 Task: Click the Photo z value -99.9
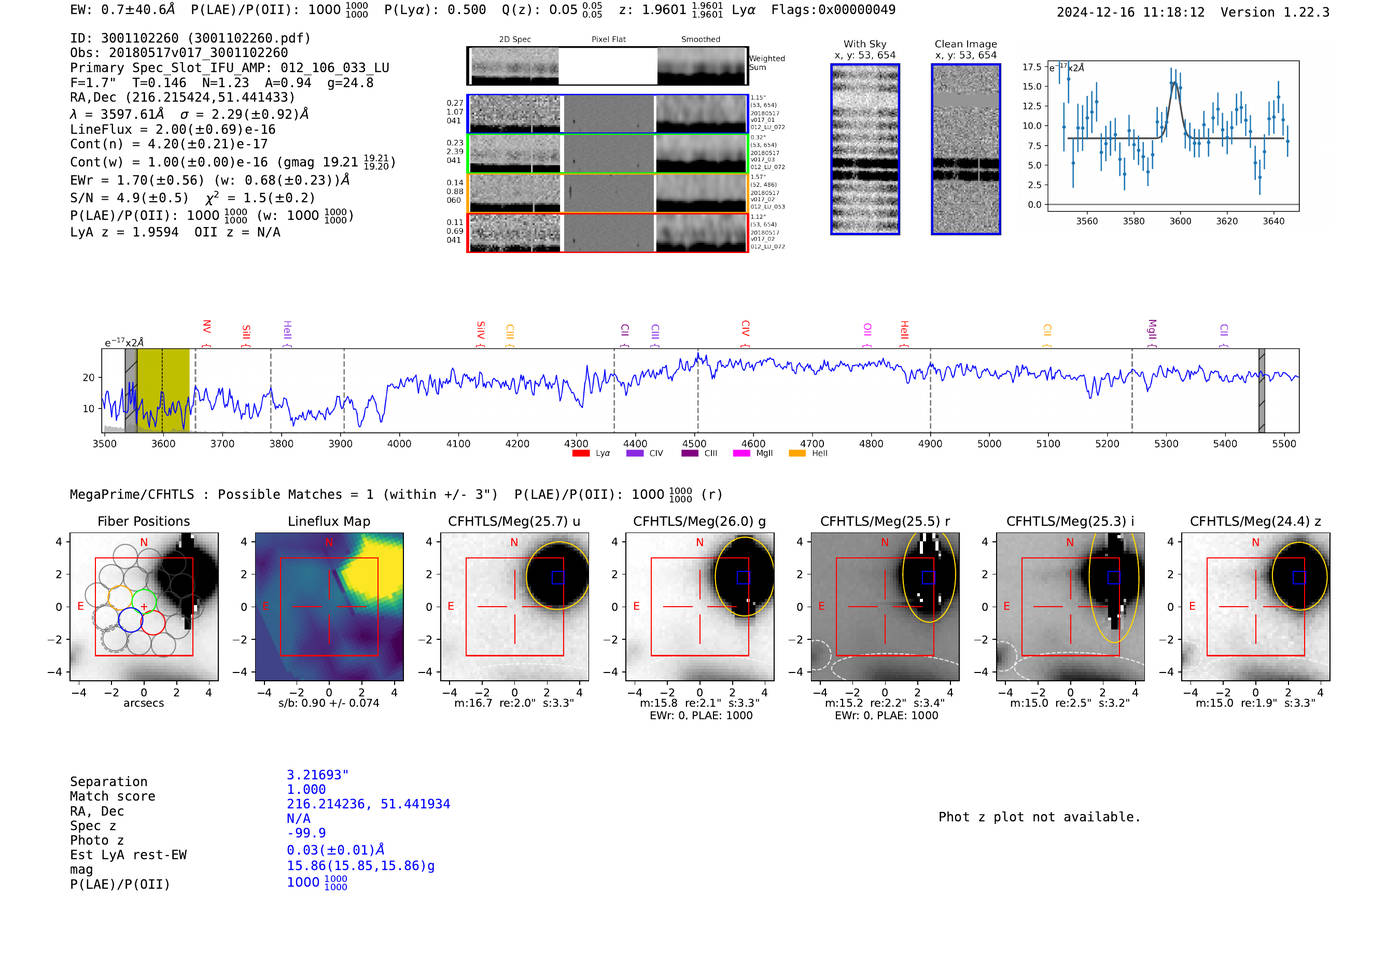pyautogui.click(x=306, y=833)
